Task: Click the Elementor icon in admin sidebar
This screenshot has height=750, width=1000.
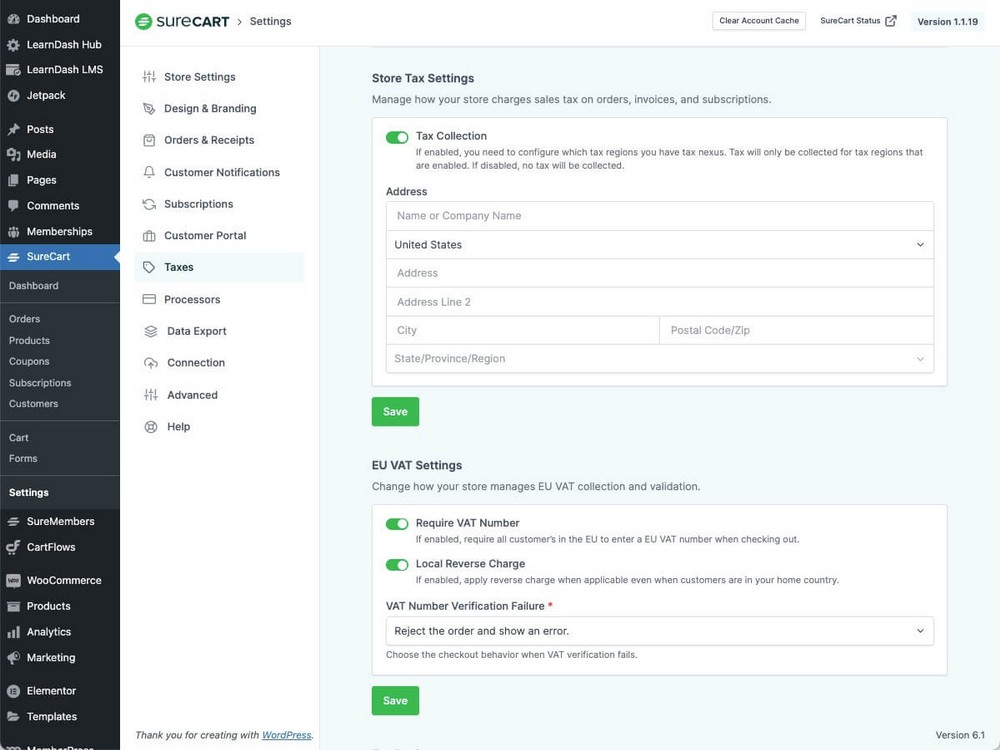Action: [13, 691]
